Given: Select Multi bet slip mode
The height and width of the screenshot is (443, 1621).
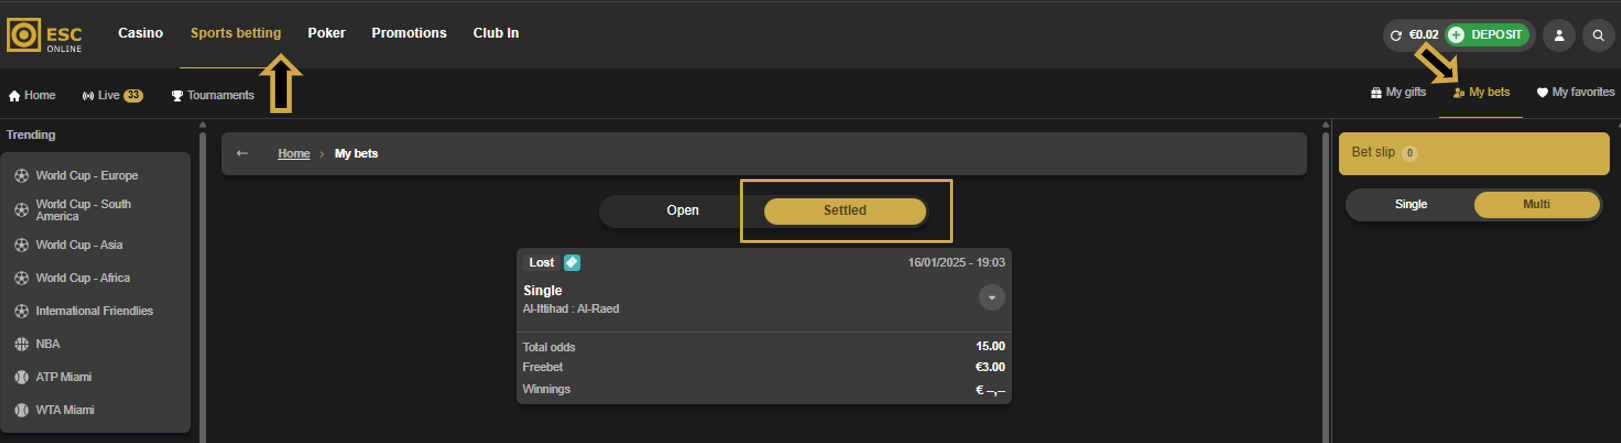Looking at the screenshot, I should pyautogui.click(x=1537, y=204).
